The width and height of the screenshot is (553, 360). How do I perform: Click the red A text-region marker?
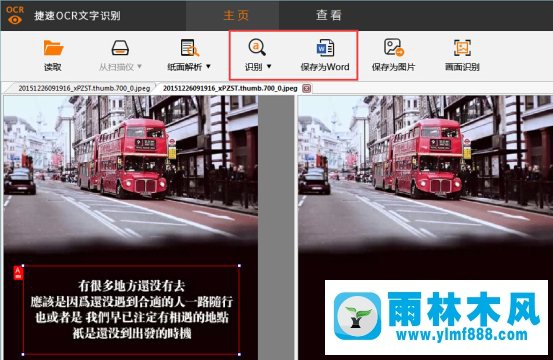(x=18, y=273)
